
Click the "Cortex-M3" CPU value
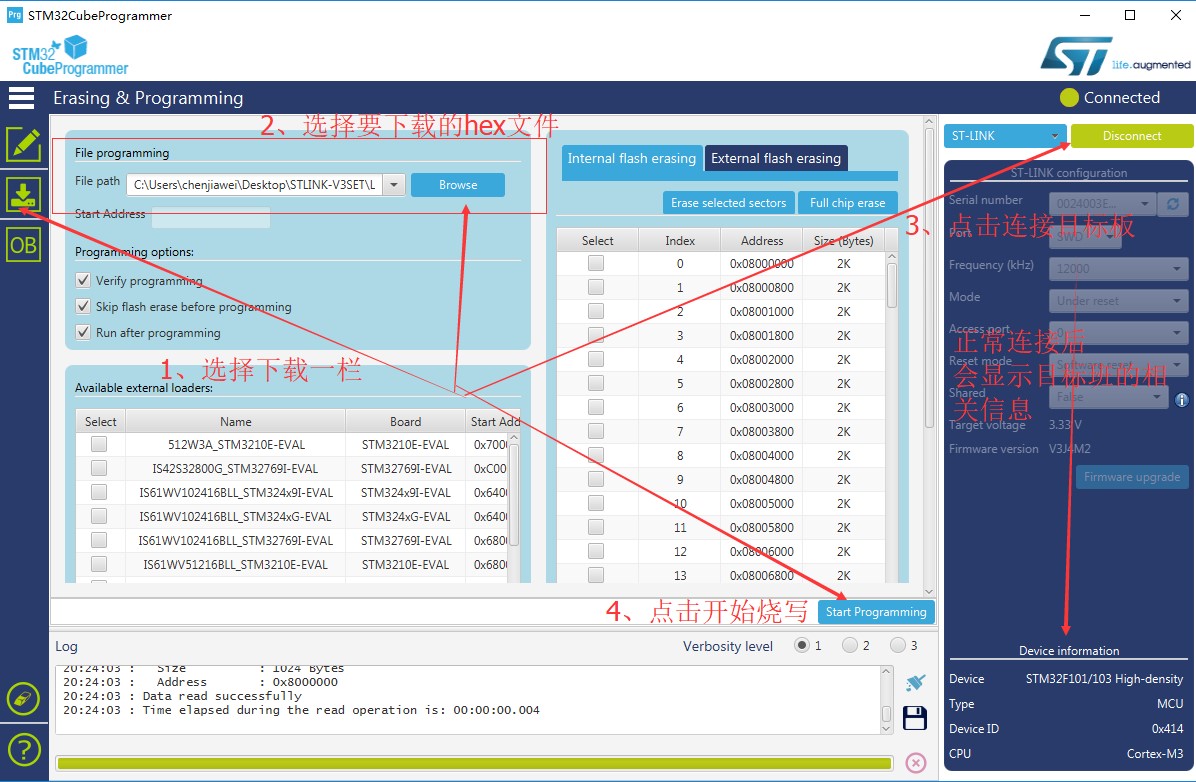1155,753
